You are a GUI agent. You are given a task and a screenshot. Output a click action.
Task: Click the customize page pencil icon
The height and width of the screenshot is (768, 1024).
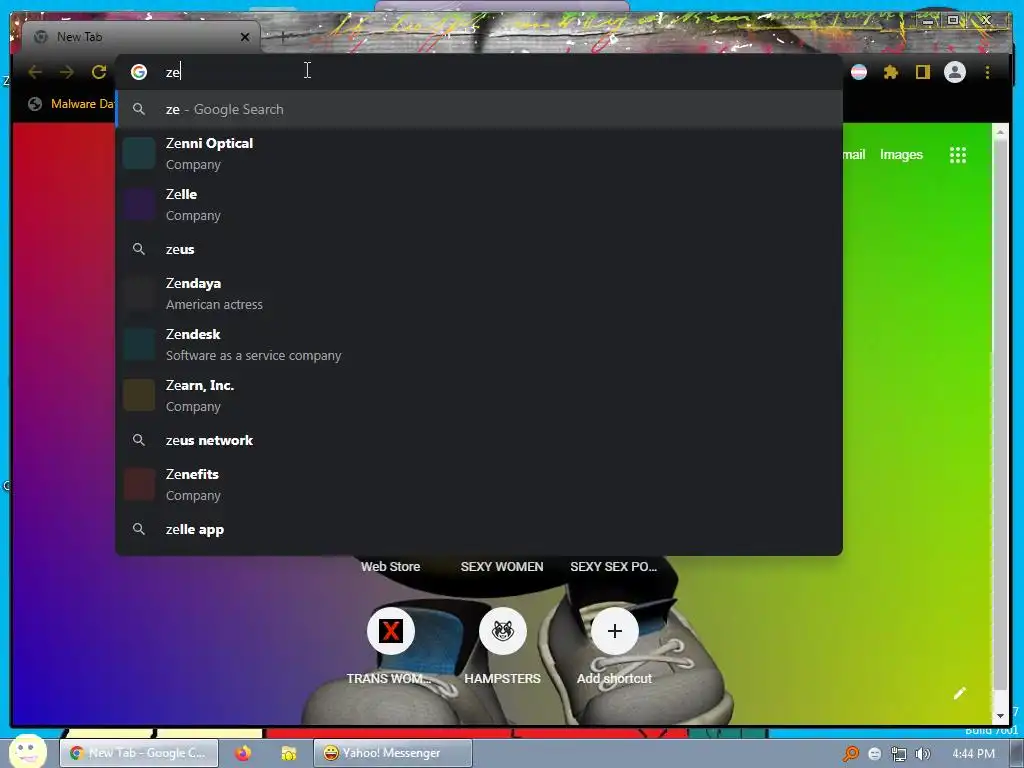coord(959,693)
